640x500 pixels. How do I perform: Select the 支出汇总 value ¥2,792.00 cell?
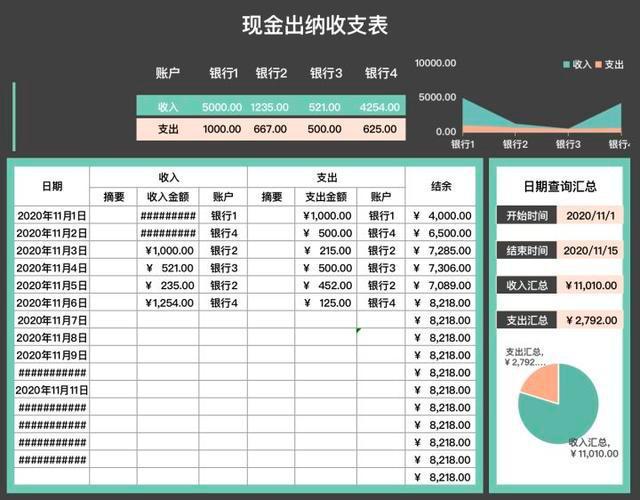click(590, 320)
